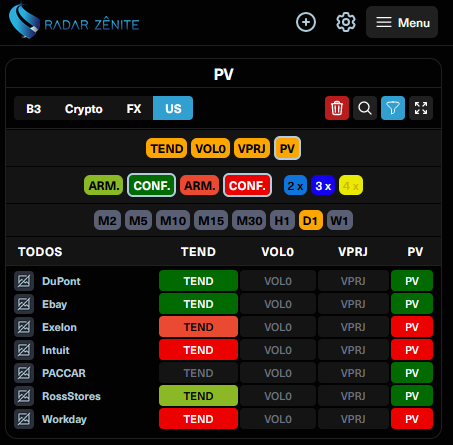The height and width of the screenshot is (445, 453).
Task: Select the yellow 4 x multiplier
Action: point(351,185)
